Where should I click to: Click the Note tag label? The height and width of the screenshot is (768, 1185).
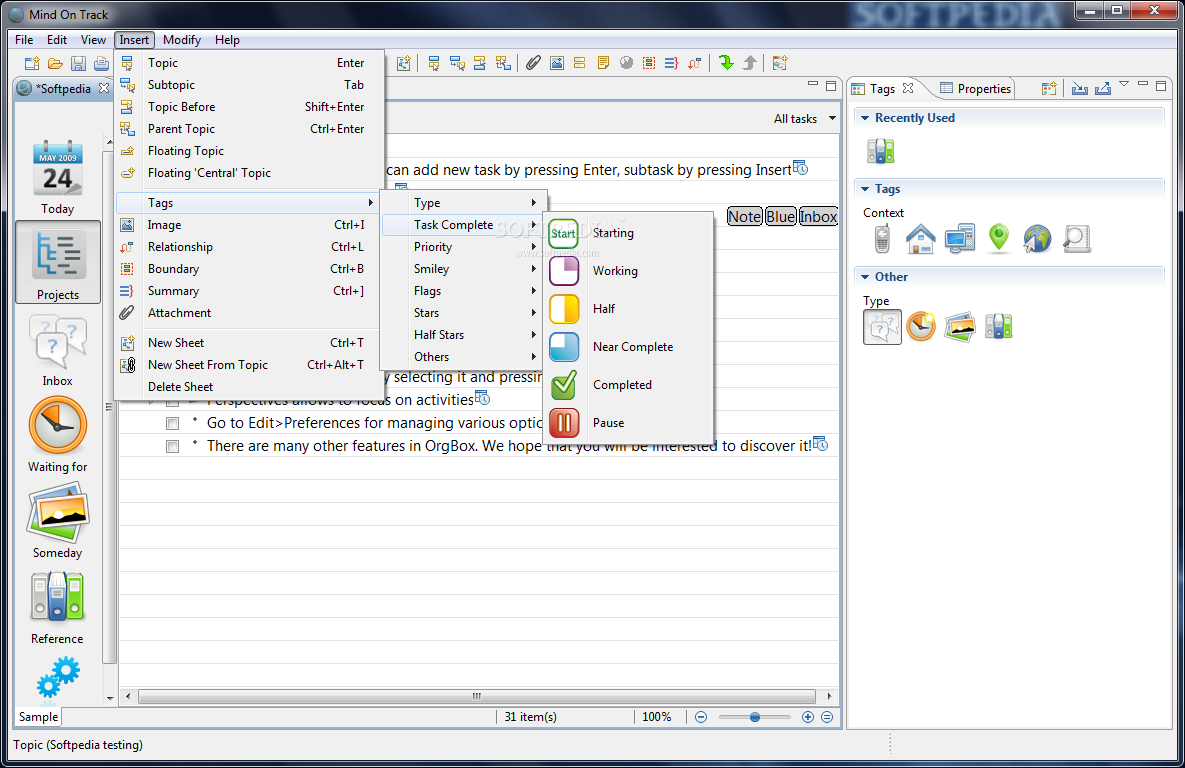coord(744,217)
